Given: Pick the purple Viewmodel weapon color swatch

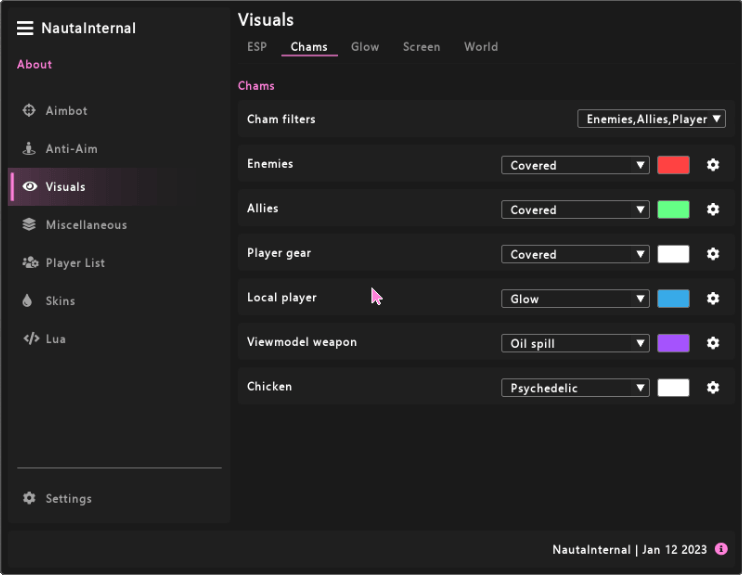Looking at the screenshot, I should point(673,343).
